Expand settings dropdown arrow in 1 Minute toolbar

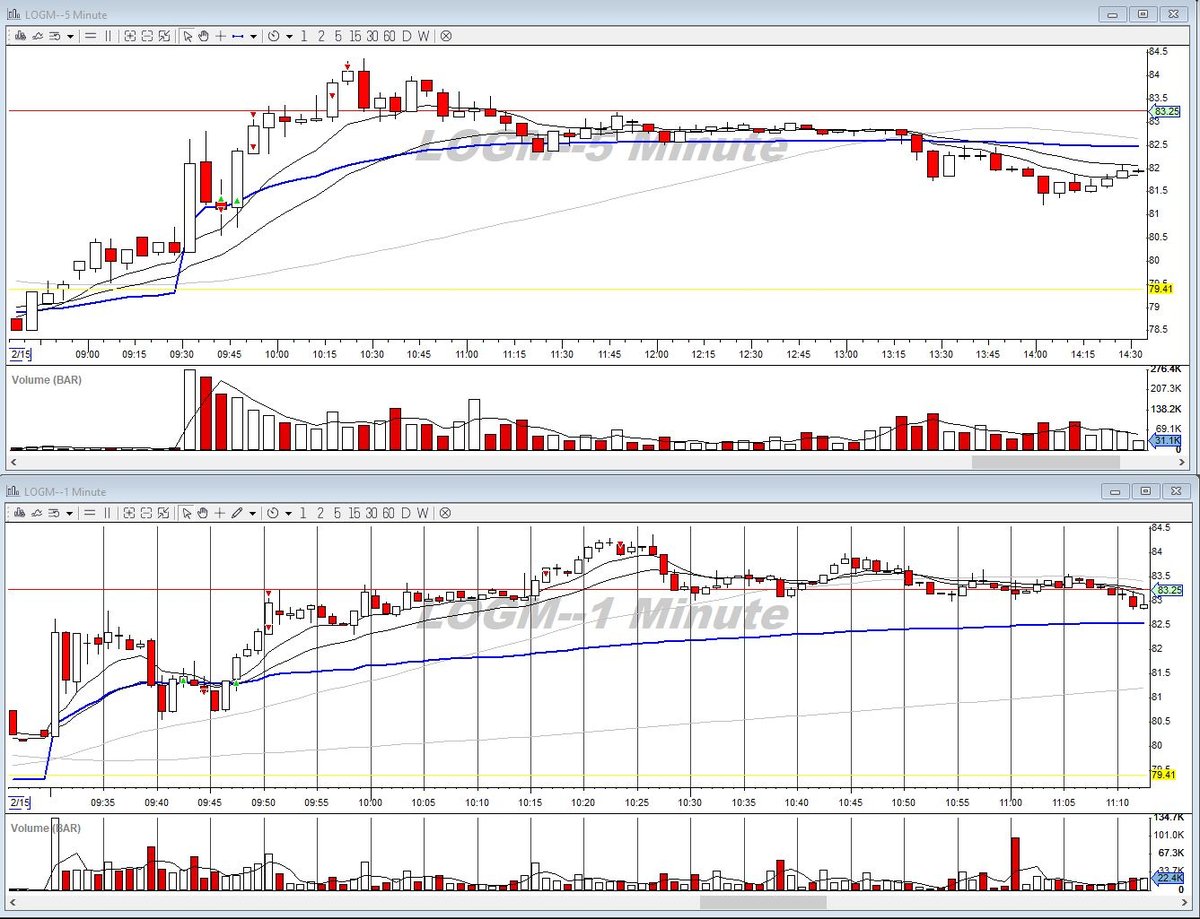pos(70,513)
